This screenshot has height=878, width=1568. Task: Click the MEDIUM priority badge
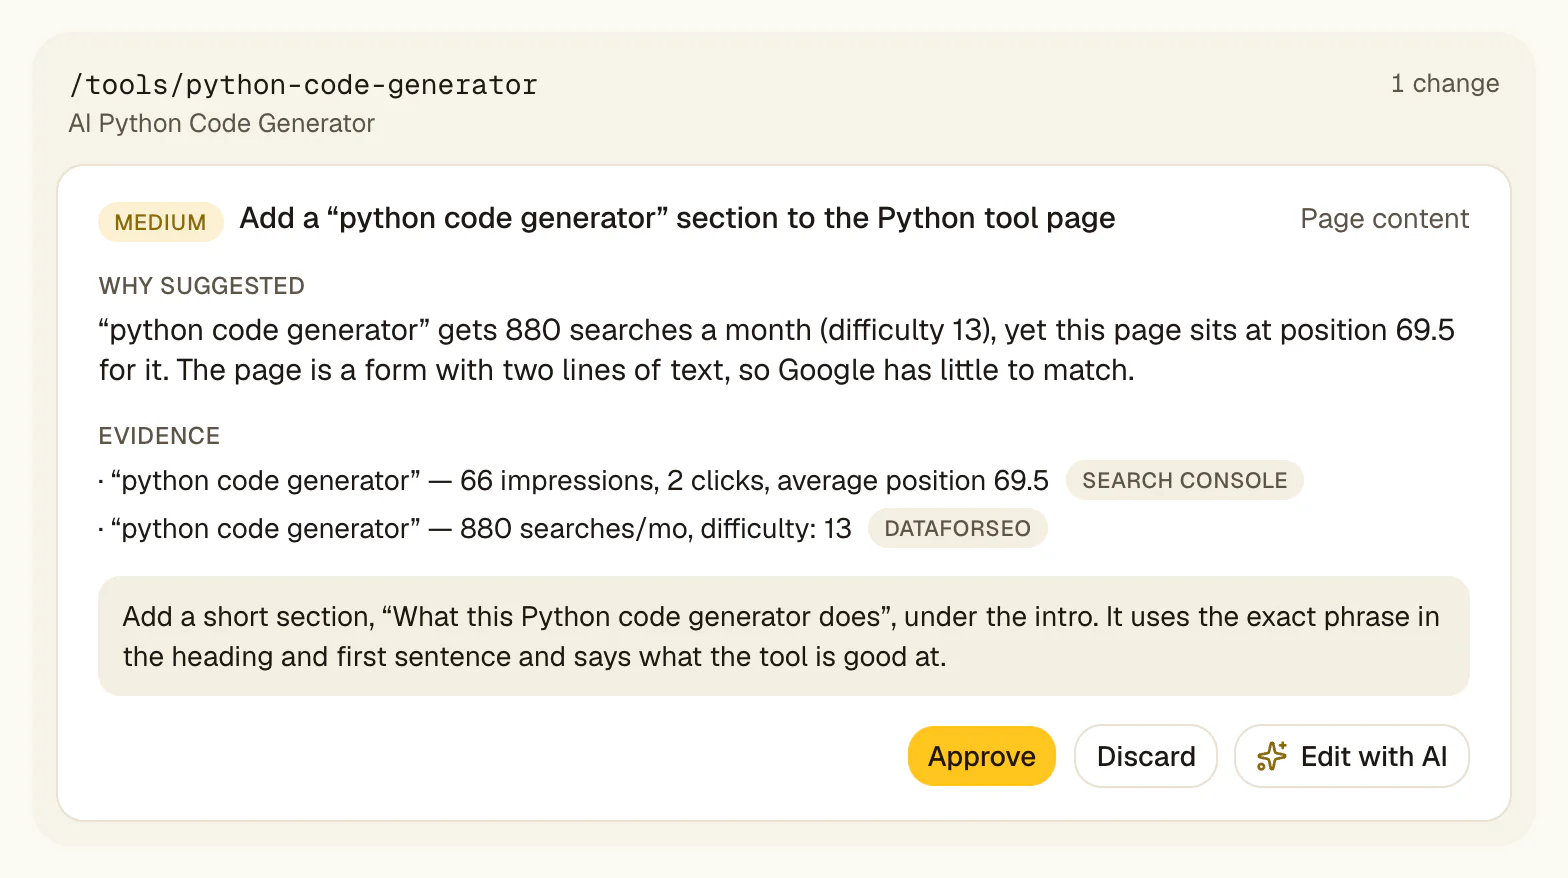[160, 222]
